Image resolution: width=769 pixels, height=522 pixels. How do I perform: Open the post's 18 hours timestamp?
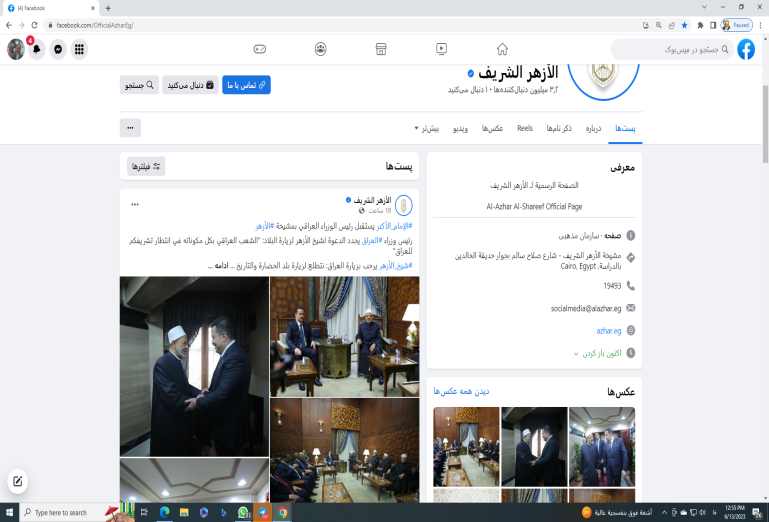coord(380,210)
